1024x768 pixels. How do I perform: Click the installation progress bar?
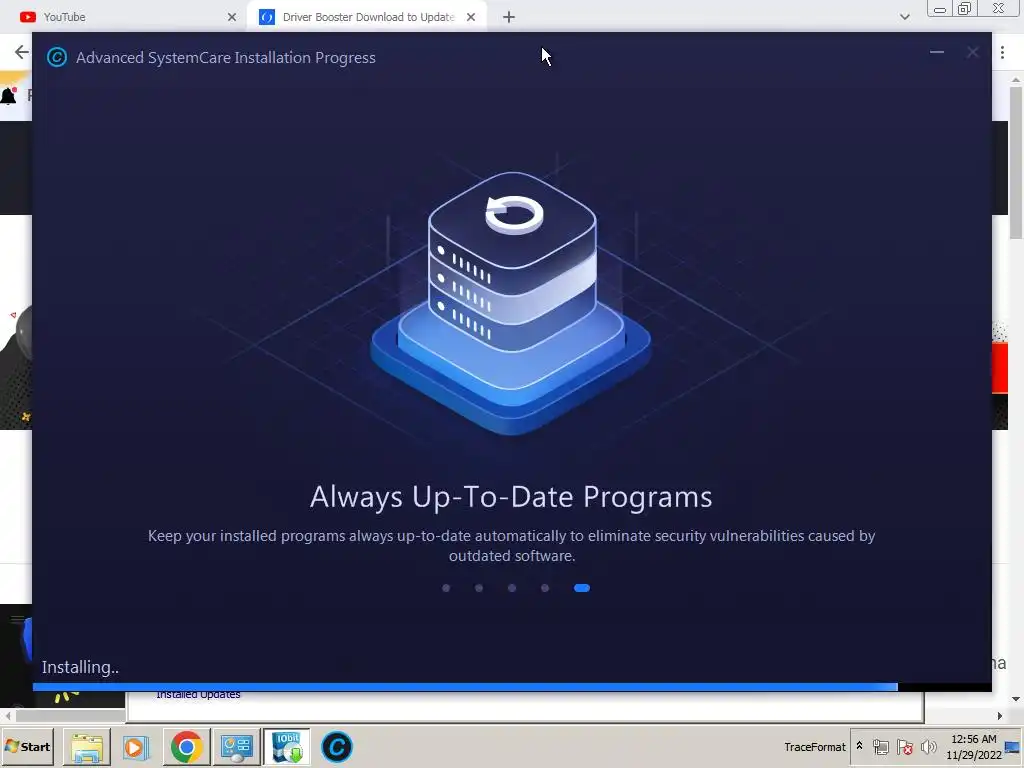pyautogui.click(x=512, y=687)
